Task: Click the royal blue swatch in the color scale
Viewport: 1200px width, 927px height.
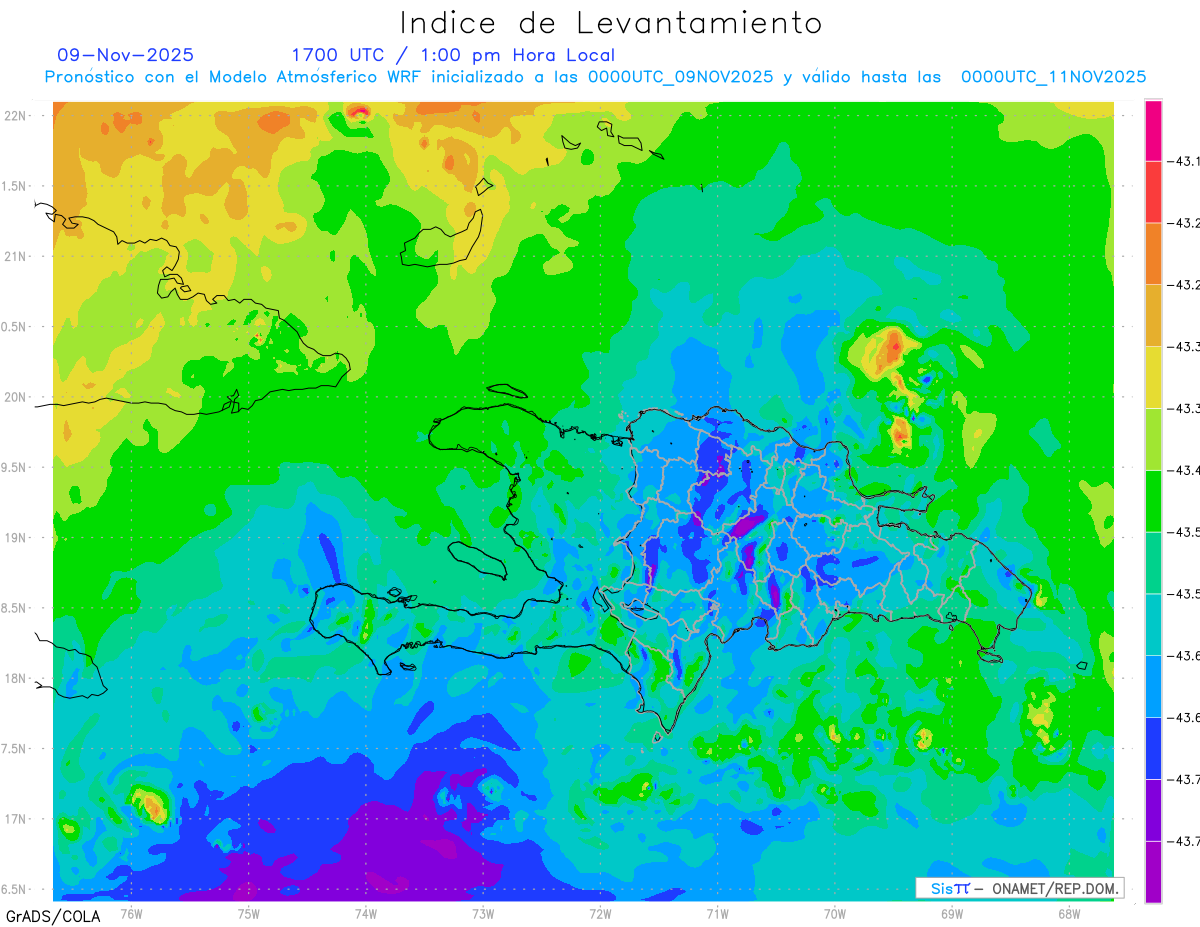Action: coord(1153,748)
